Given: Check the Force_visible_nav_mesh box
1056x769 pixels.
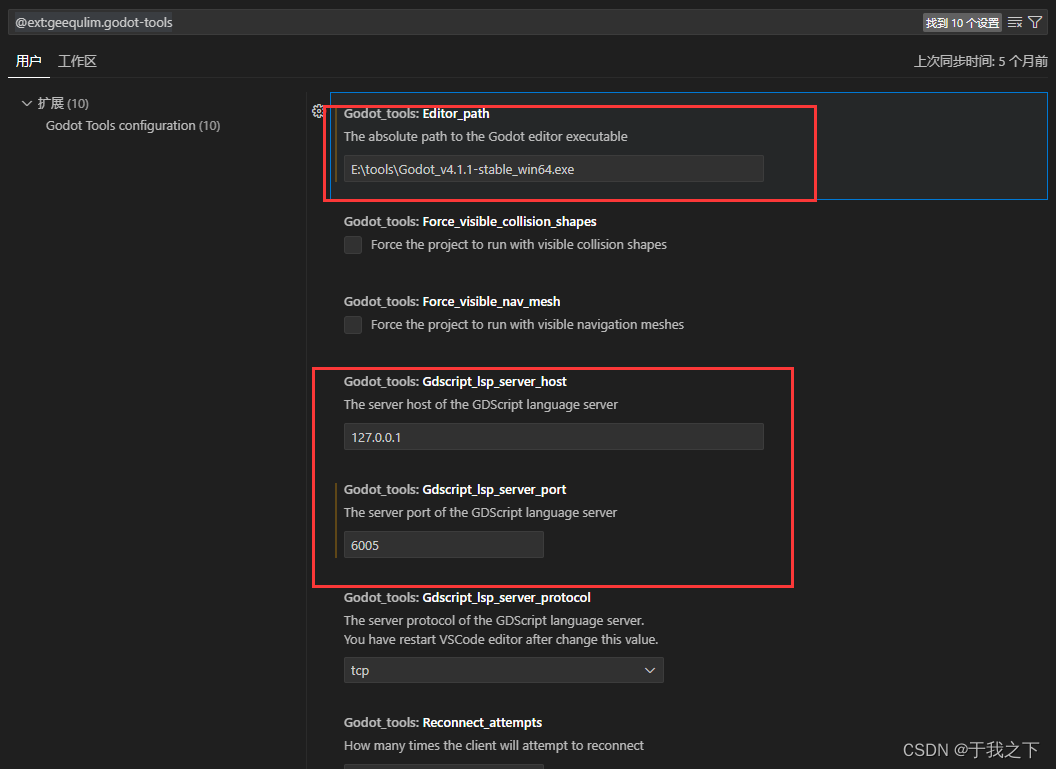Looking at the screenshot, I should [353, 324].
